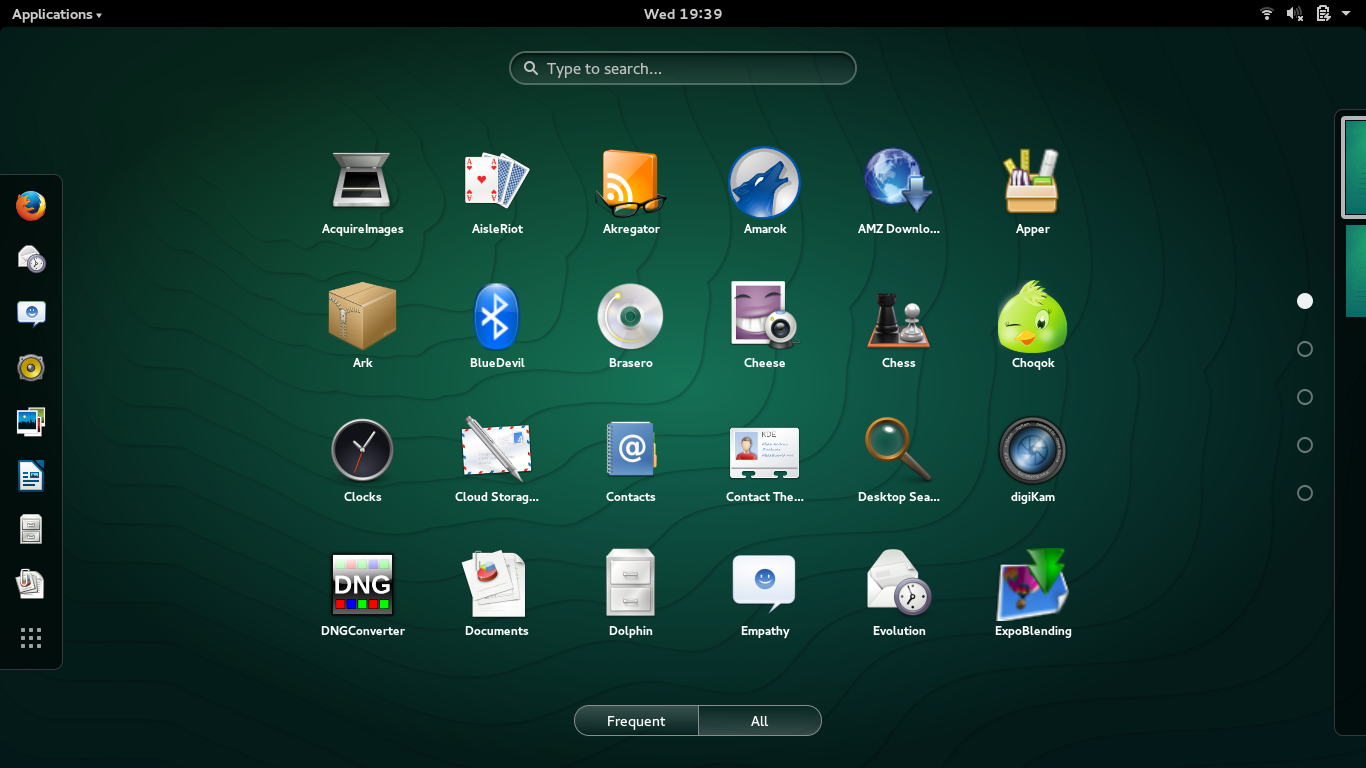Screen dimensions: 1366x768
Task: Open the clock calendar dropdown
Action: tap(682, 14)
